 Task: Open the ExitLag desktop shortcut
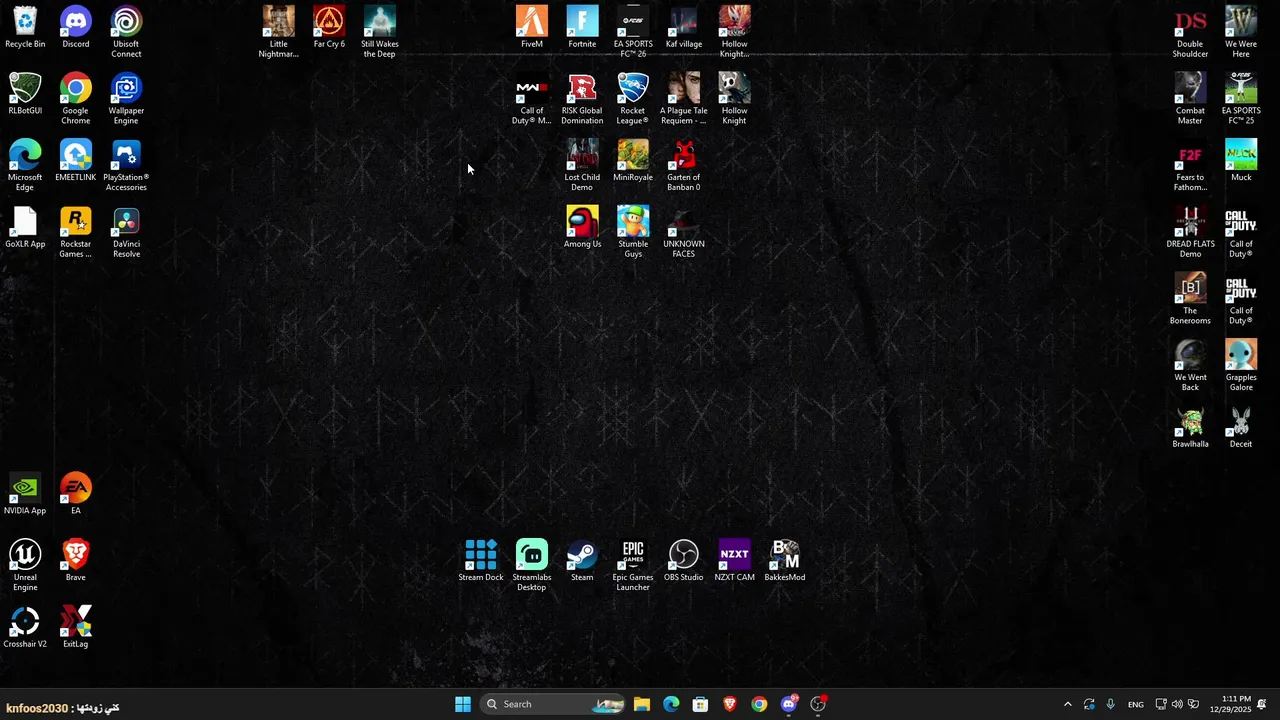(75, 628)
